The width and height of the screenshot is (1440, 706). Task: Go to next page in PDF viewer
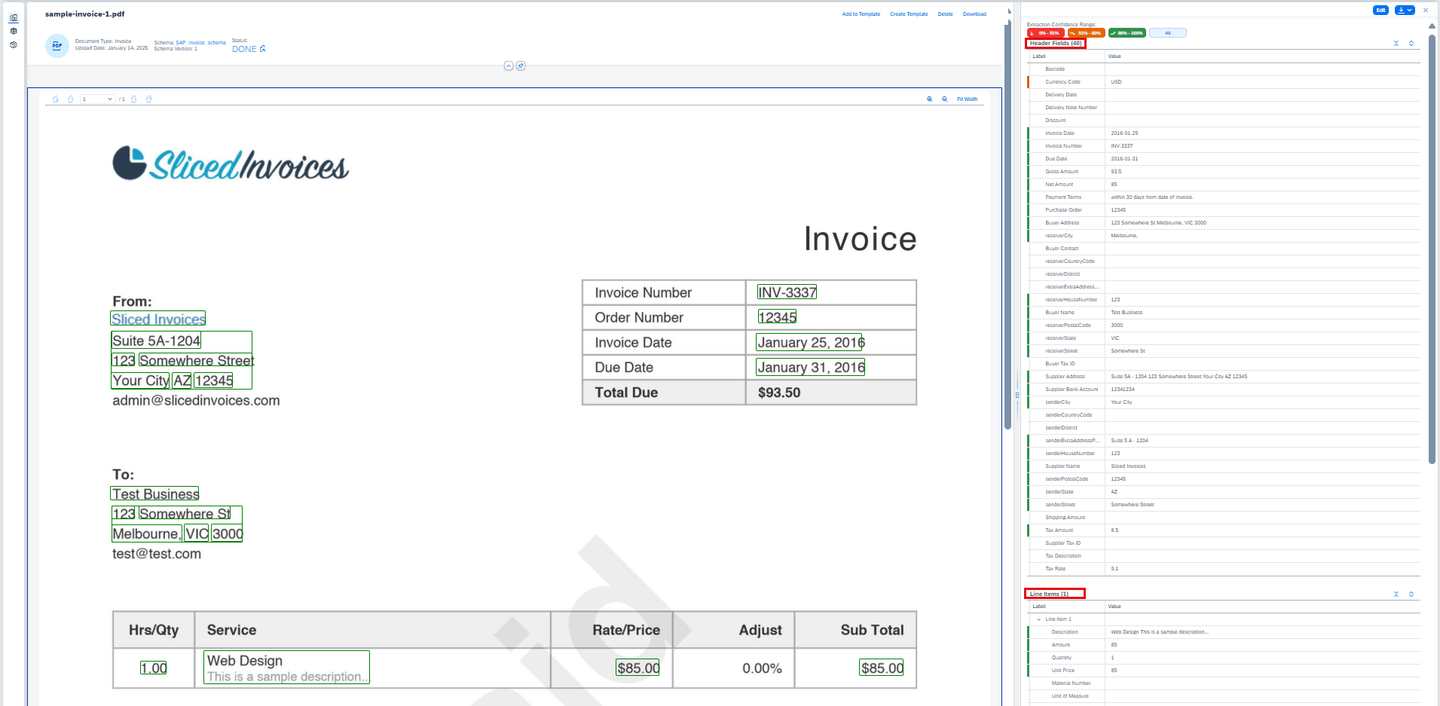pyautogui.click(x=135, y=99)
